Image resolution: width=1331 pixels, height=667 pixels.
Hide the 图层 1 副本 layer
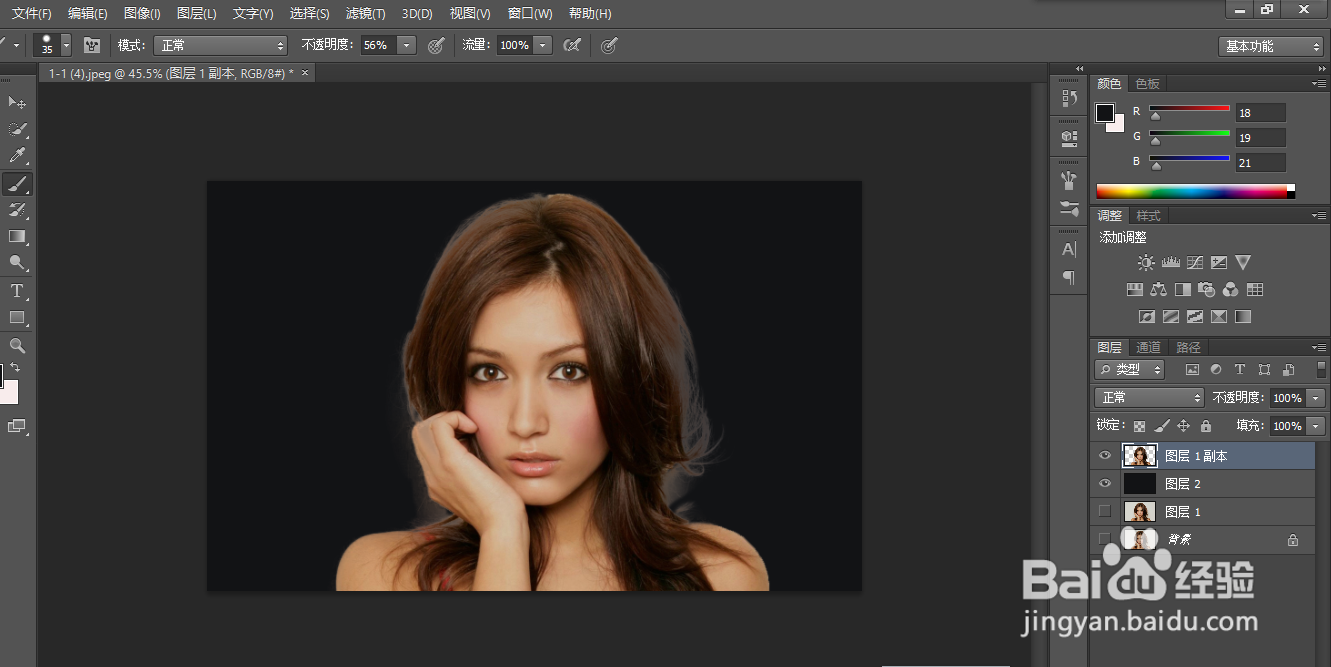pos(1105,456)
